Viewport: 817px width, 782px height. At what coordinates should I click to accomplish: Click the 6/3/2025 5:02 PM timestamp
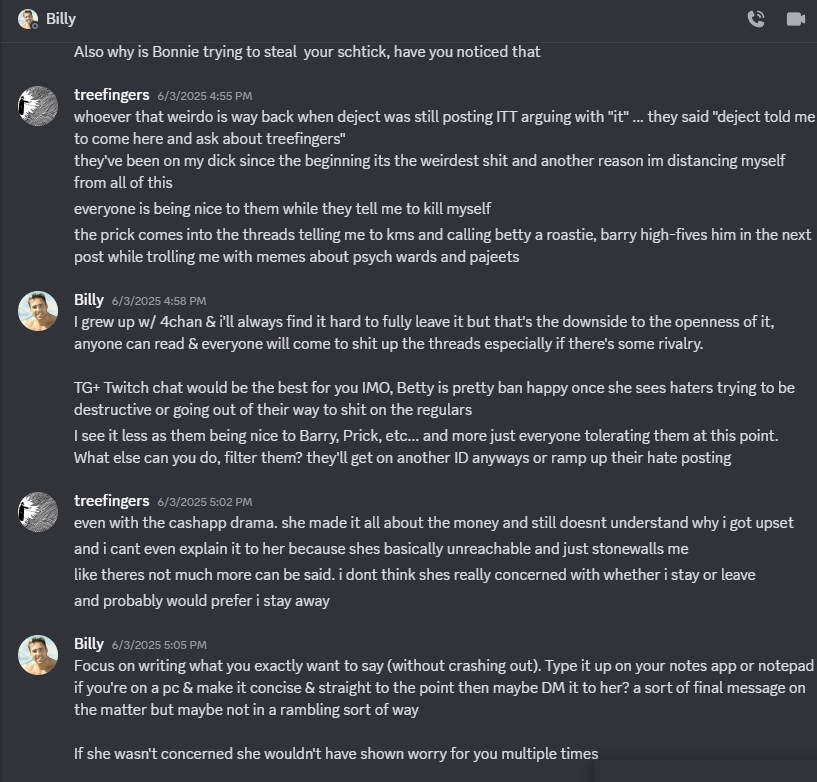(x=204, y=502)
